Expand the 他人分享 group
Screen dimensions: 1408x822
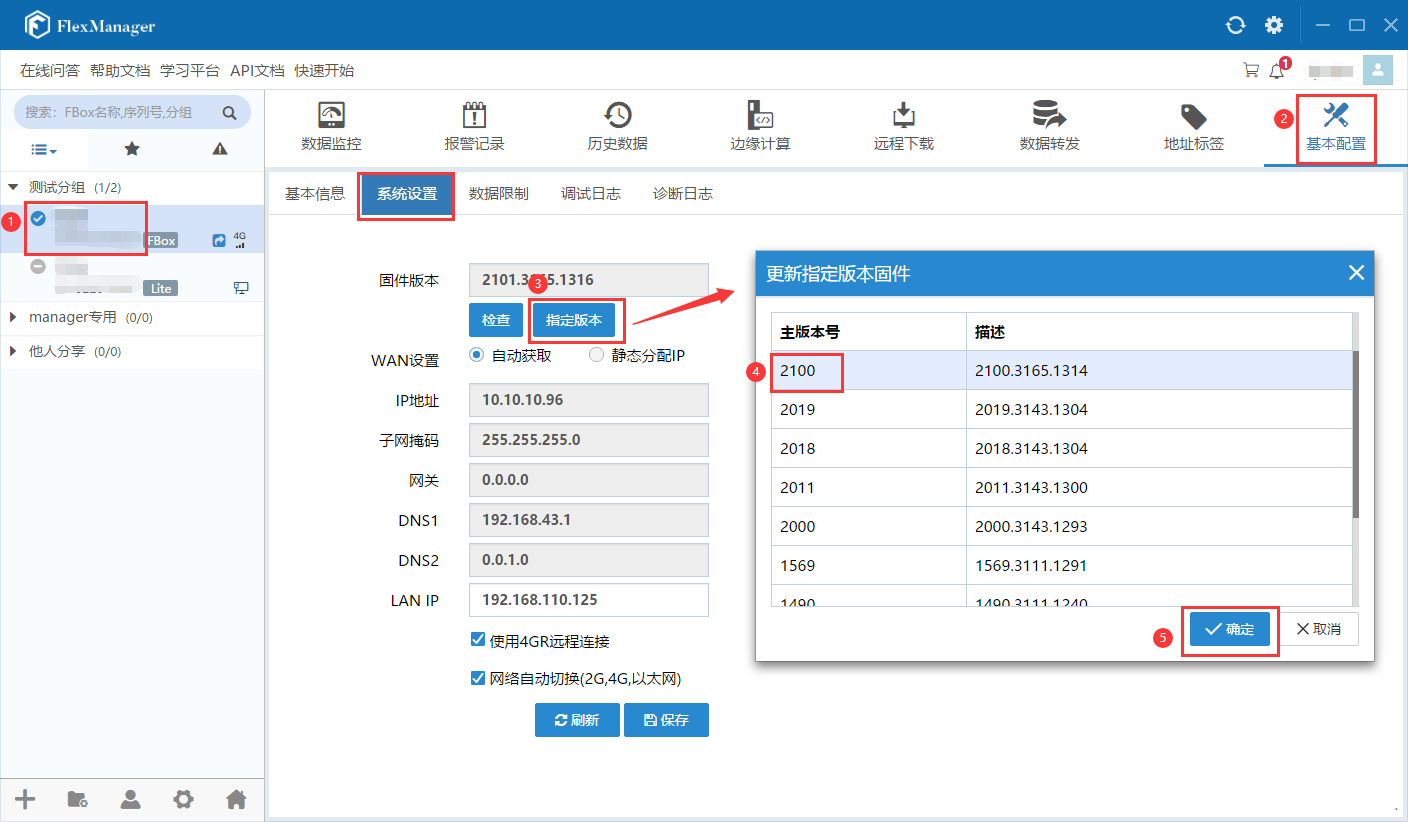14,351
